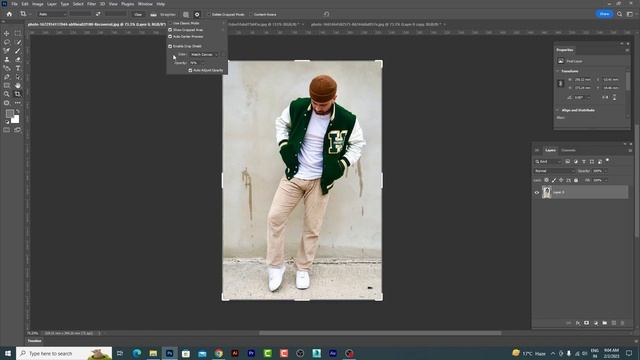This screenshot has width=640, height=360.
Task: Swap crop width and height values
Action: tap(98, 14)
